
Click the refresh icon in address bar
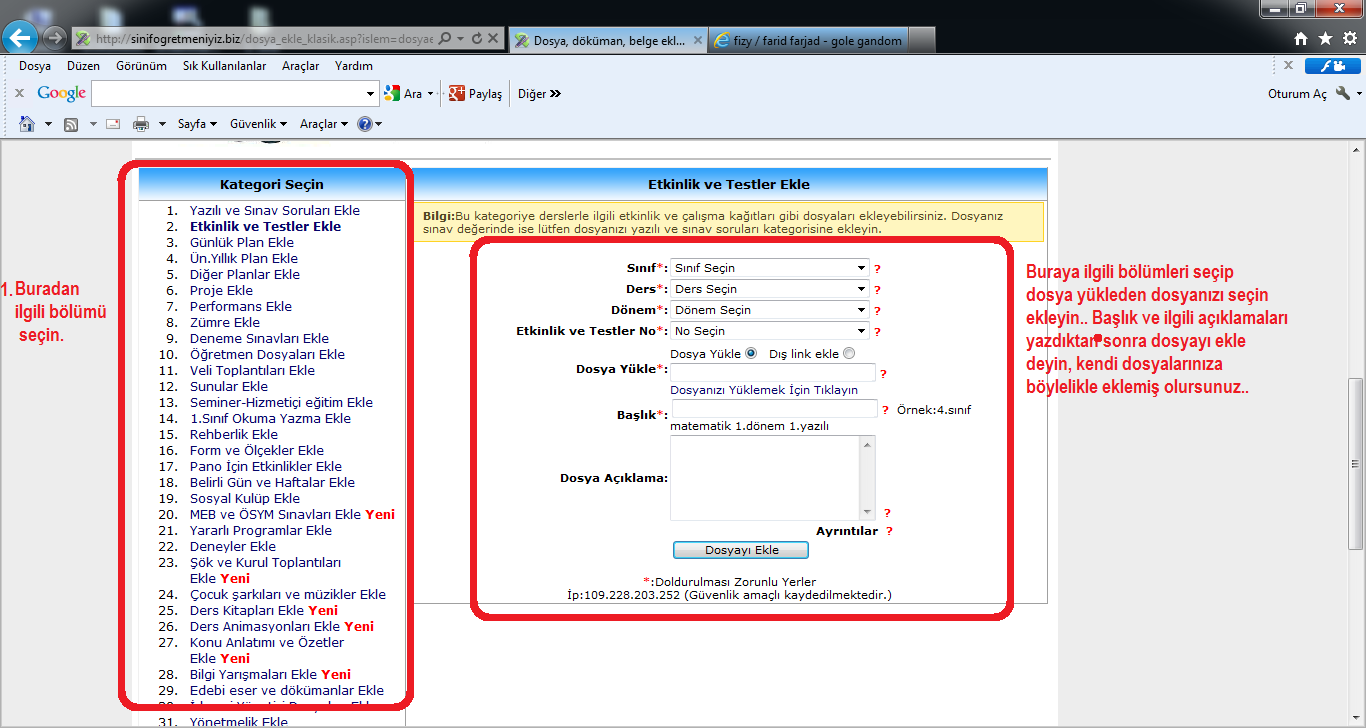(x=477, y=39)
